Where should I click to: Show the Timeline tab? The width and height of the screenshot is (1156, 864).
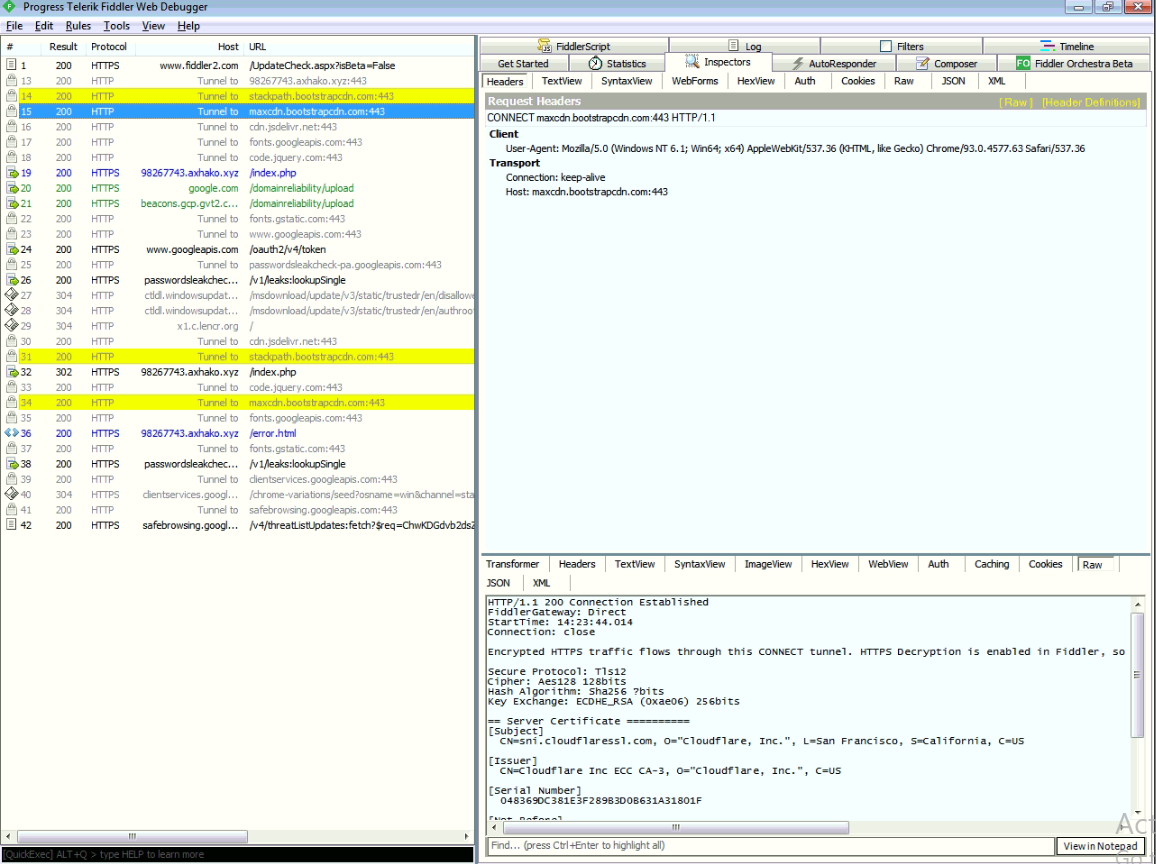click(1067, 46)
